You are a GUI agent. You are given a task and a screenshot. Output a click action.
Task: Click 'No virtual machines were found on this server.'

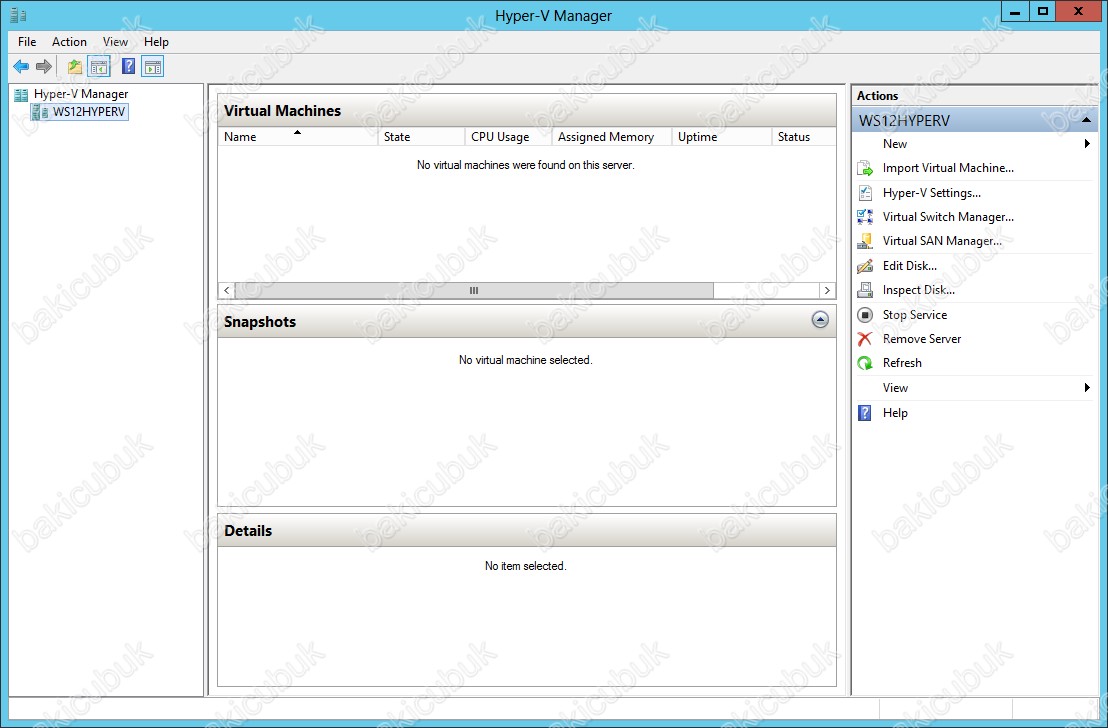click(526, 165)
